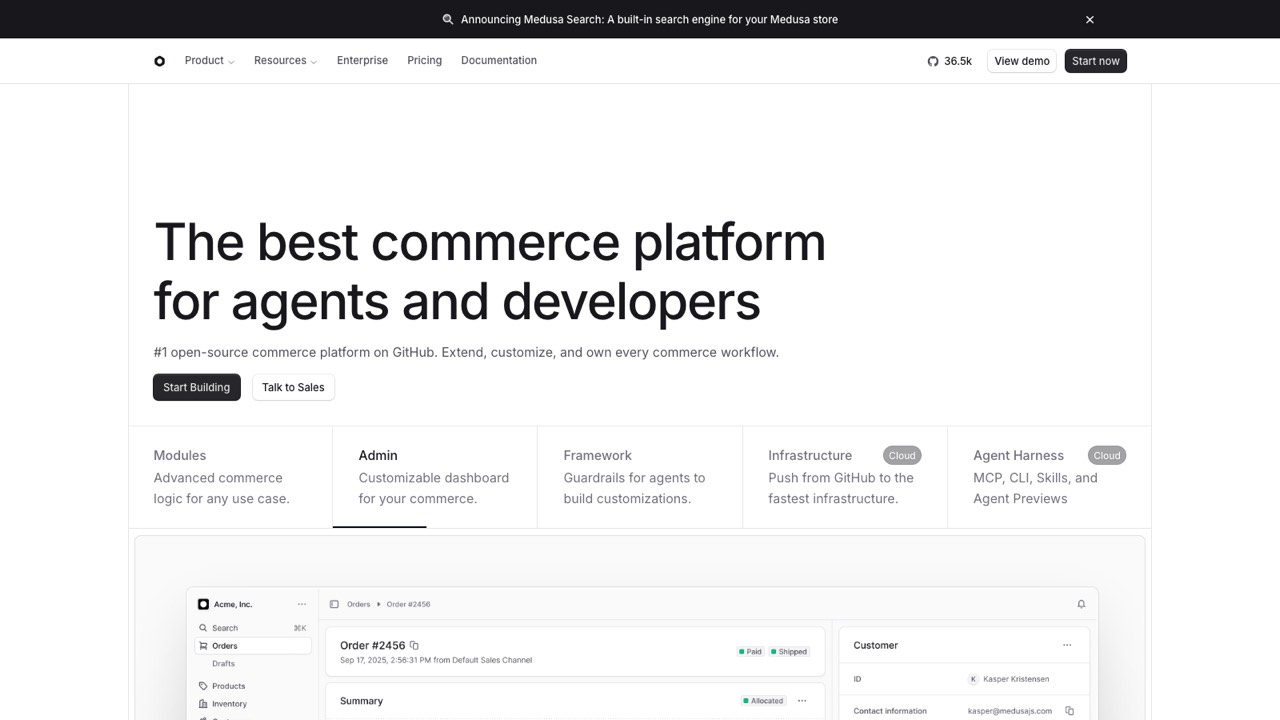
Task: Click the Search magnifier icon in the sidebar
Action: tap(203, 628)
